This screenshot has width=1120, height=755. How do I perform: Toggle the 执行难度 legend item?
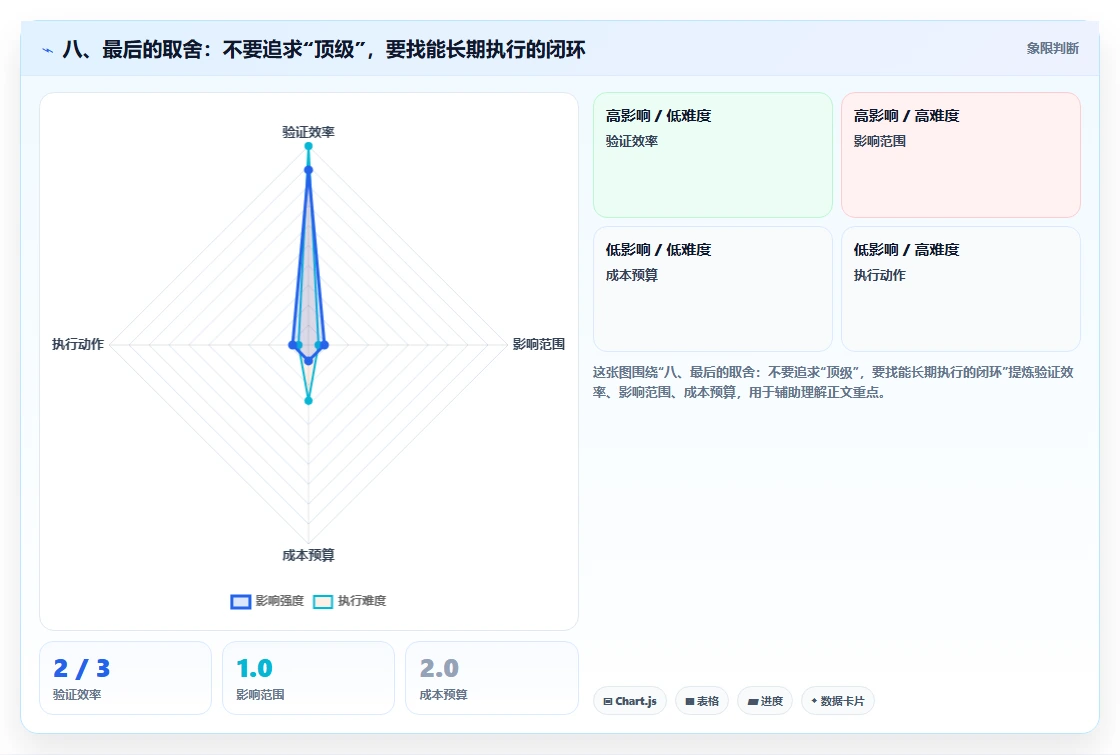[x=350, y=601]
